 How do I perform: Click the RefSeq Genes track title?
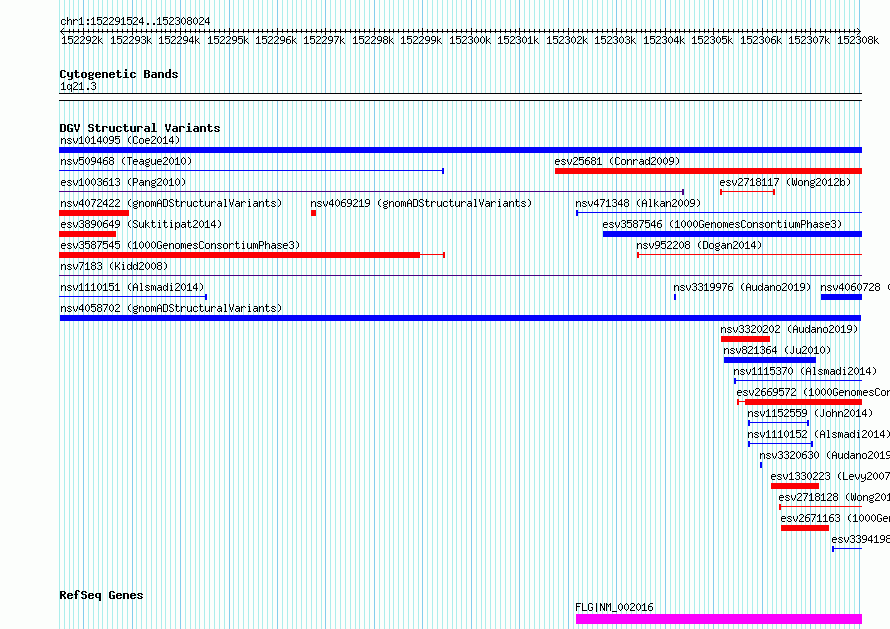[x=101, y=596]
